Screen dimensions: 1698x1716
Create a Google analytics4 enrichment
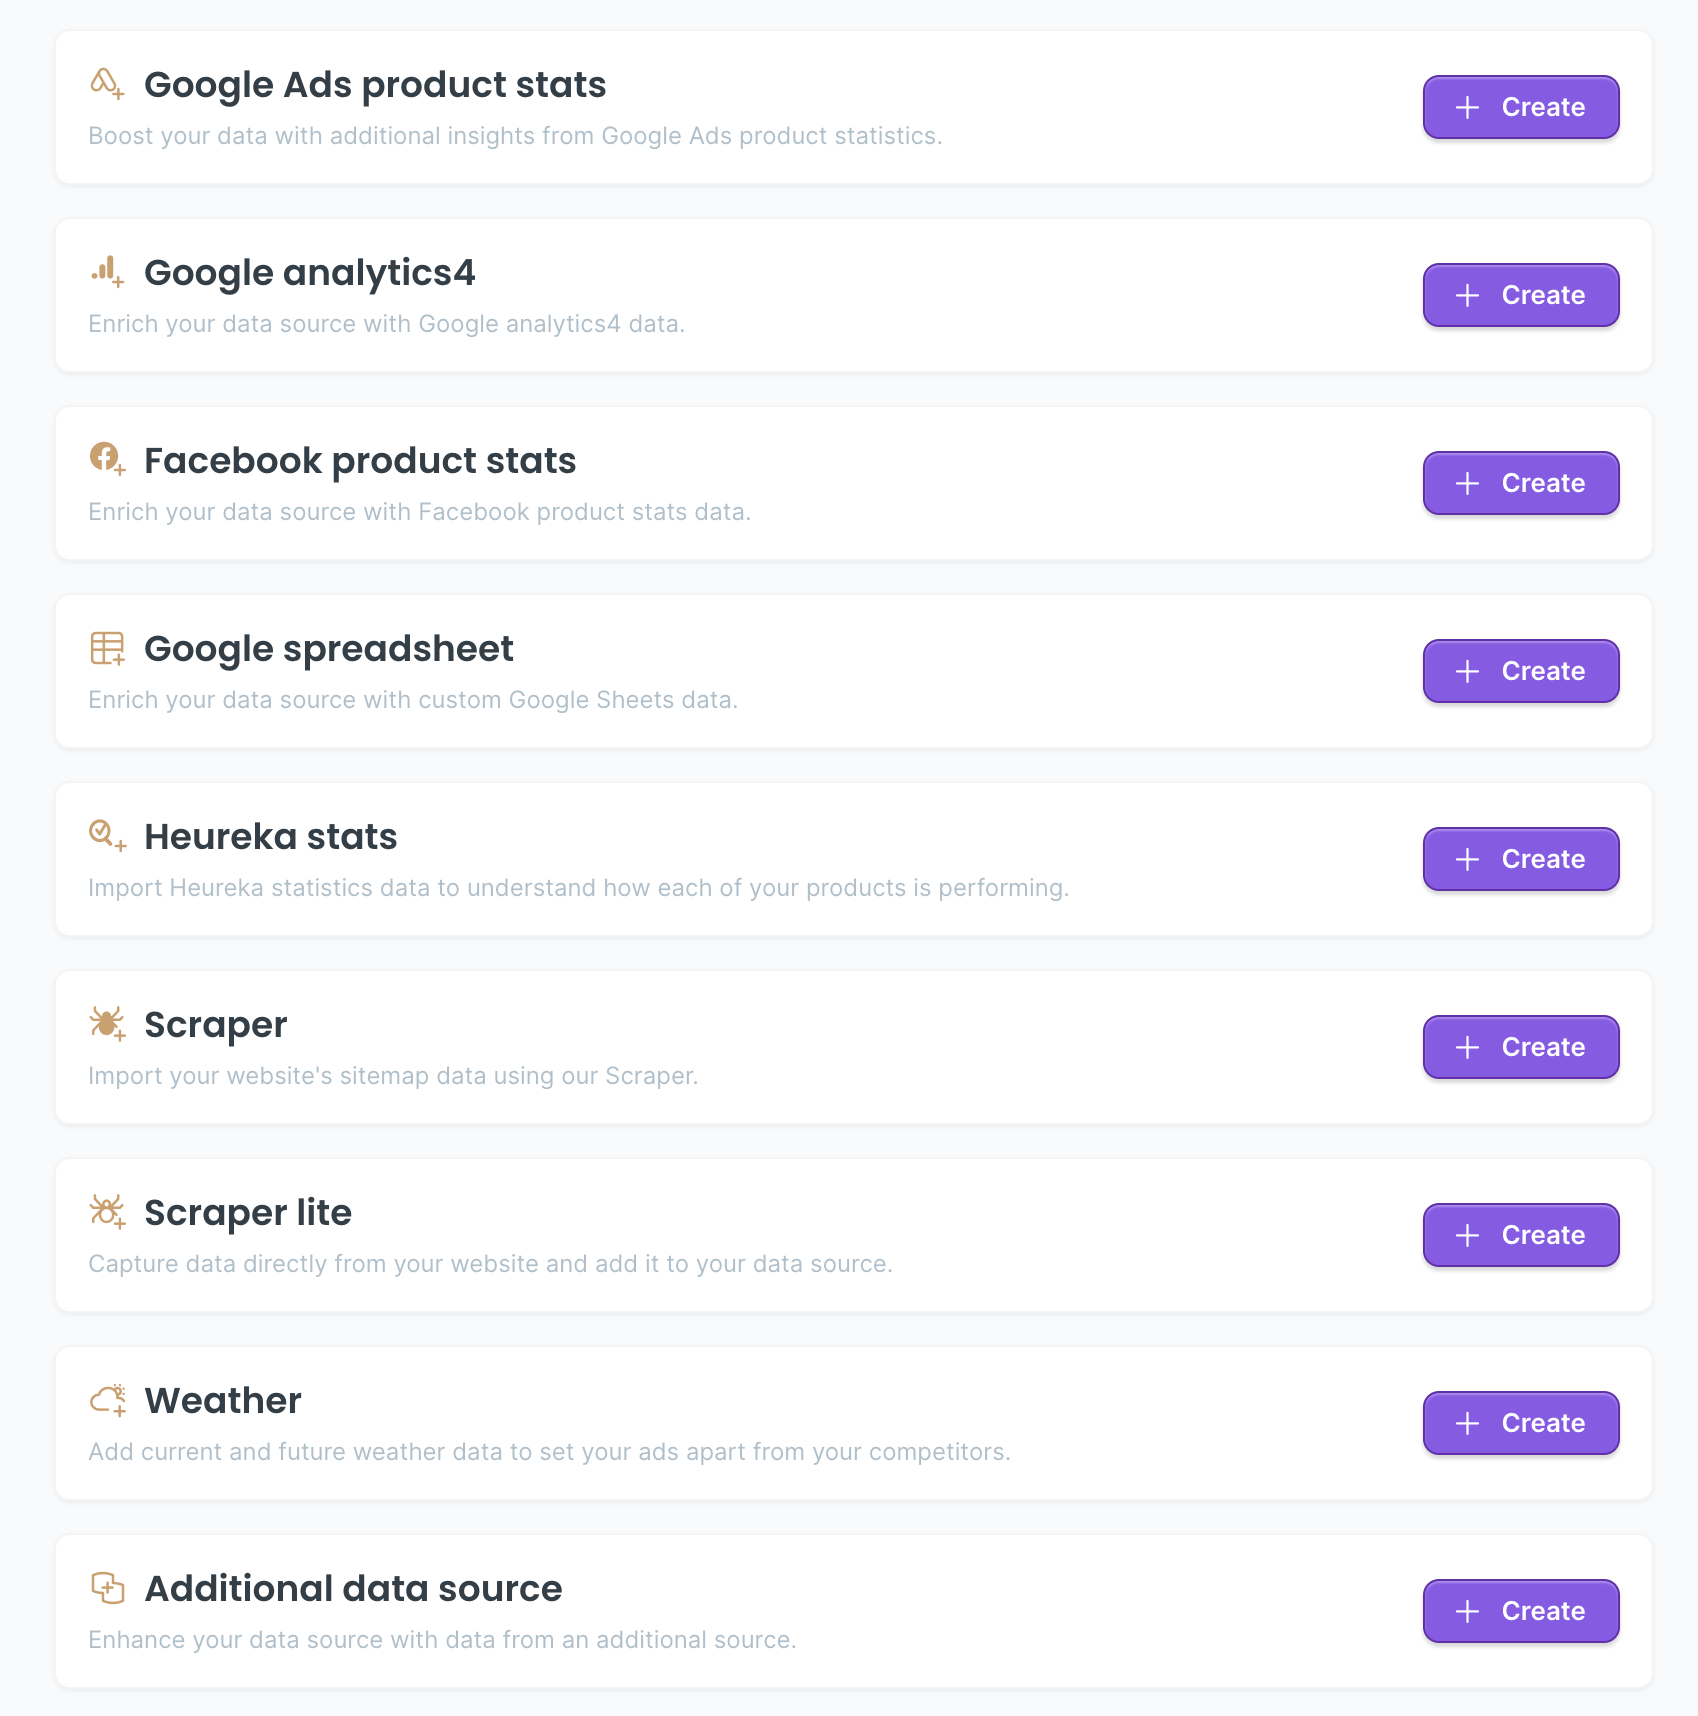coord(1520,295)
